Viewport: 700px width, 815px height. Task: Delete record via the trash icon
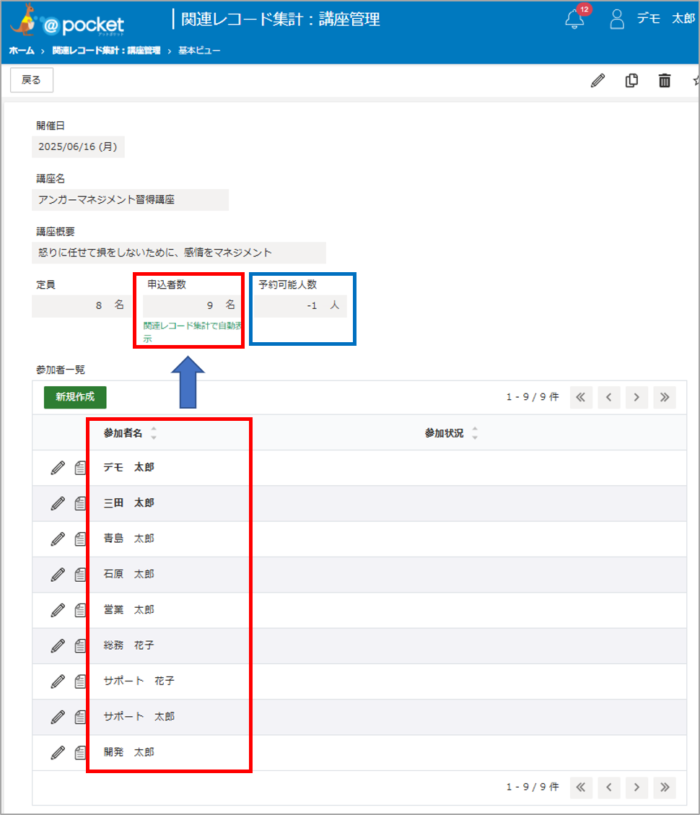[x=664, y=81]
